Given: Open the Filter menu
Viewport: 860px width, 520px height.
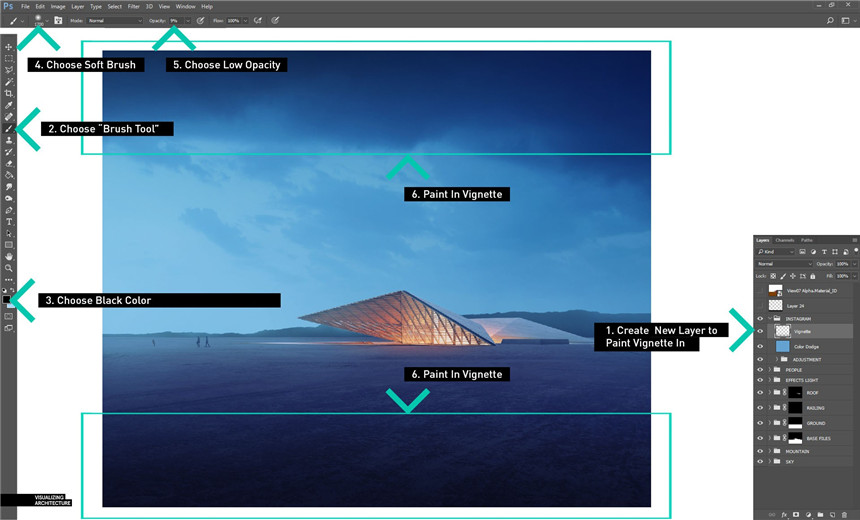Looking at the screenshot, I should point(133,6).
